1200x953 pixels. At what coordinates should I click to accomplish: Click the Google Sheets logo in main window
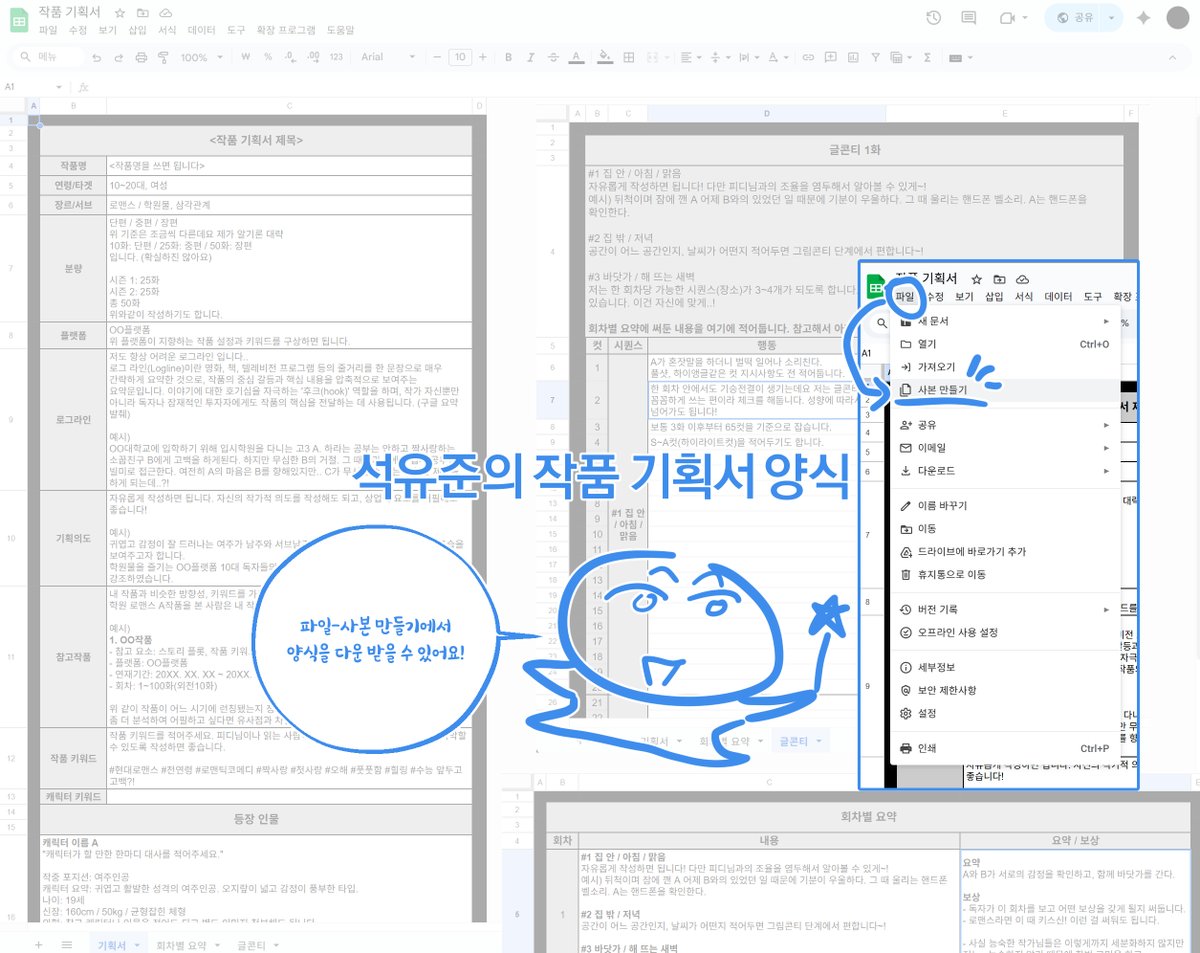(x=18, y=20)
